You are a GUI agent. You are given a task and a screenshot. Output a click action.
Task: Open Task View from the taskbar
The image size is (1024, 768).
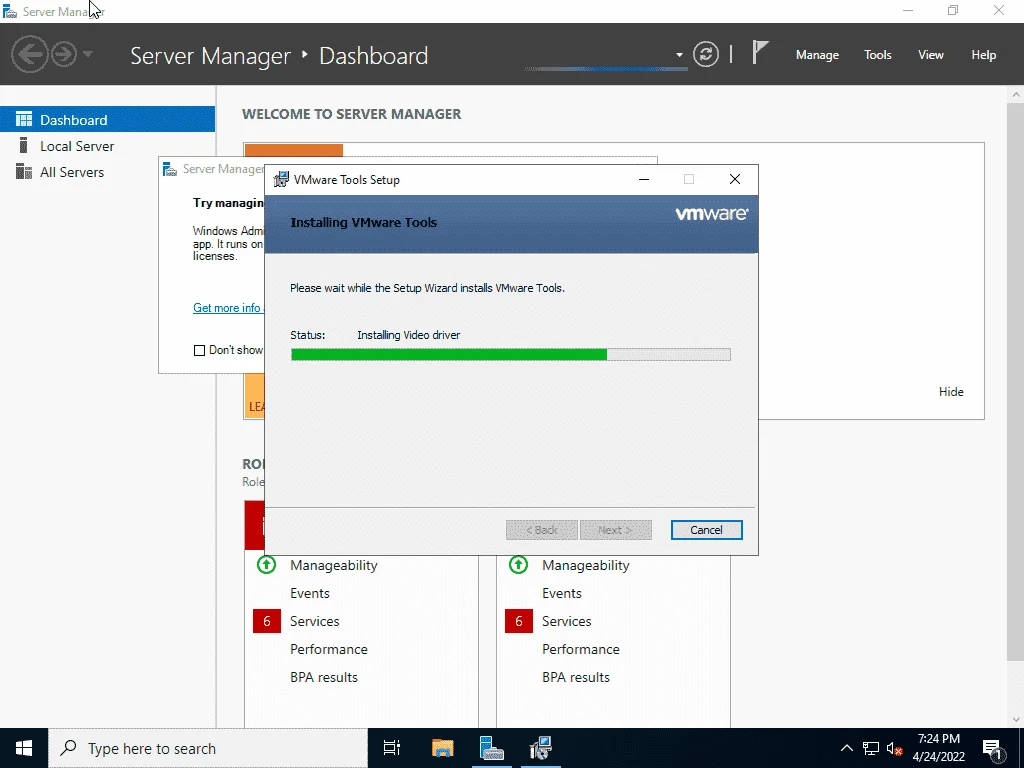(392, 748)
